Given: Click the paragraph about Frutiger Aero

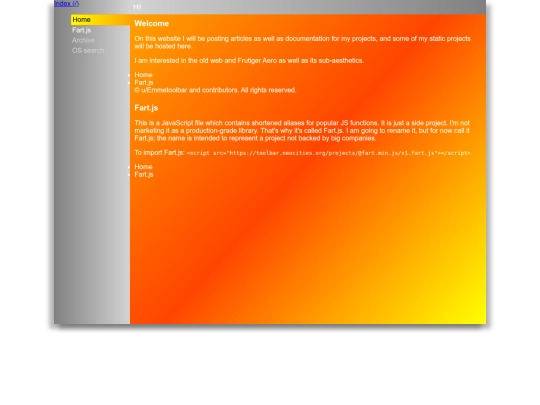Looking at the screenshot, I should coord(249,61).
